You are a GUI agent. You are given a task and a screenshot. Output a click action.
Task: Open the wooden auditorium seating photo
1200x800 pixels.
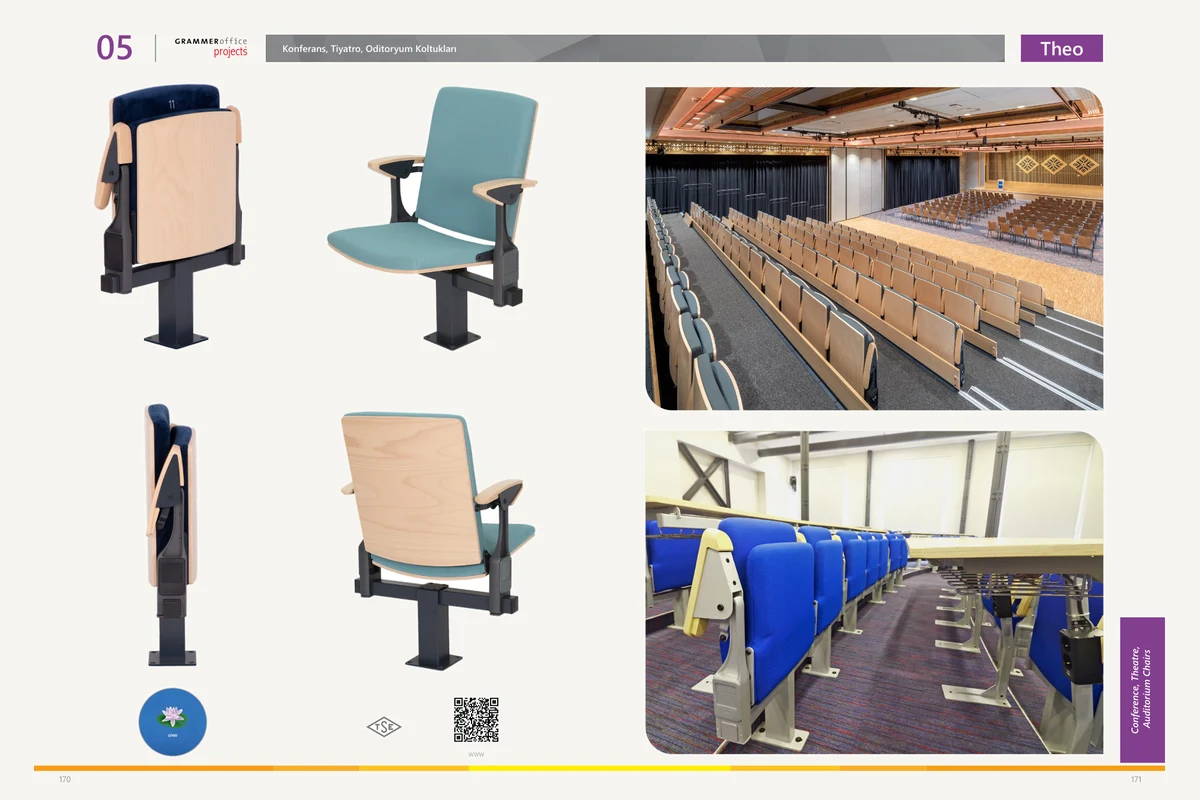(x=874, y=249)
